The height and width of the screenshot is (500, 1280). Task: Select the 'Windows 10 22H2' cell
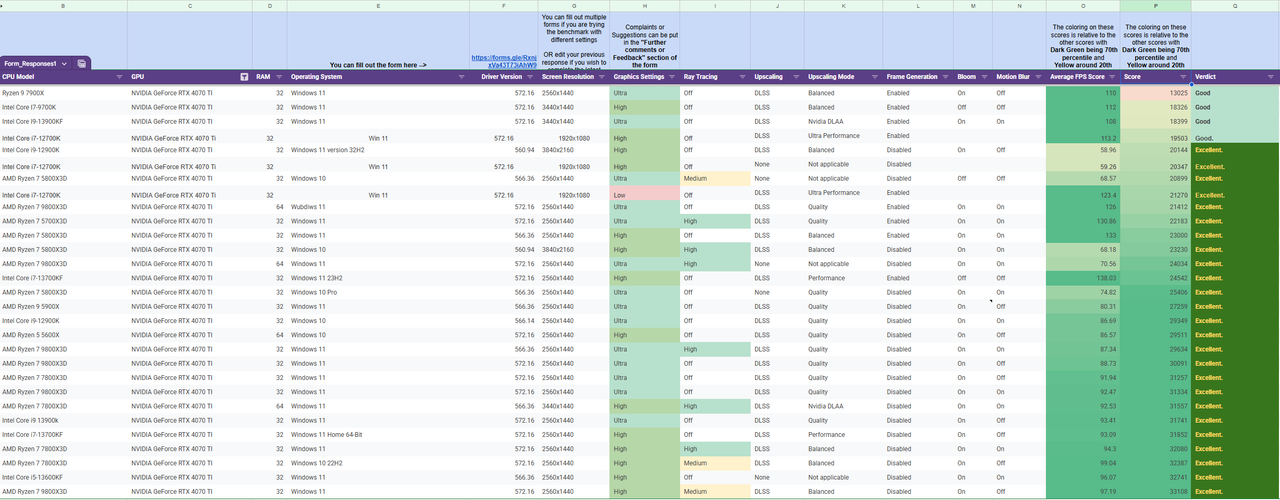coord(378,463)
